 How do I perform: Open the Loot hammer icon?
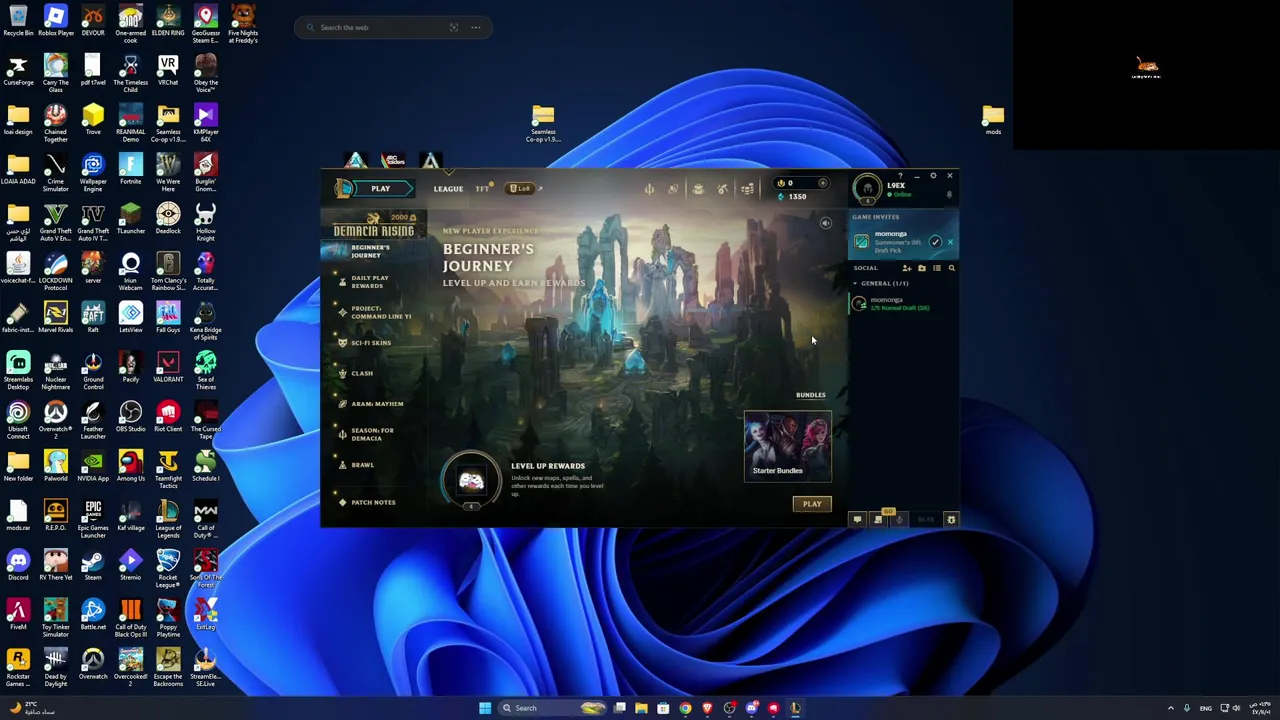(722, 188)
